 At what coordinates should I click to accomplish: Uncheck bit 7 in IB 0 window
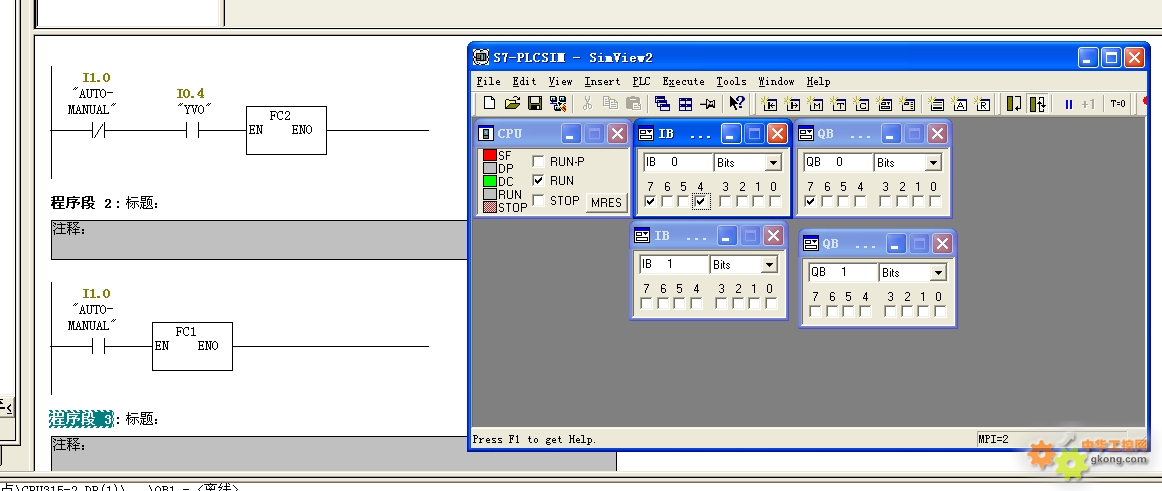650,201
